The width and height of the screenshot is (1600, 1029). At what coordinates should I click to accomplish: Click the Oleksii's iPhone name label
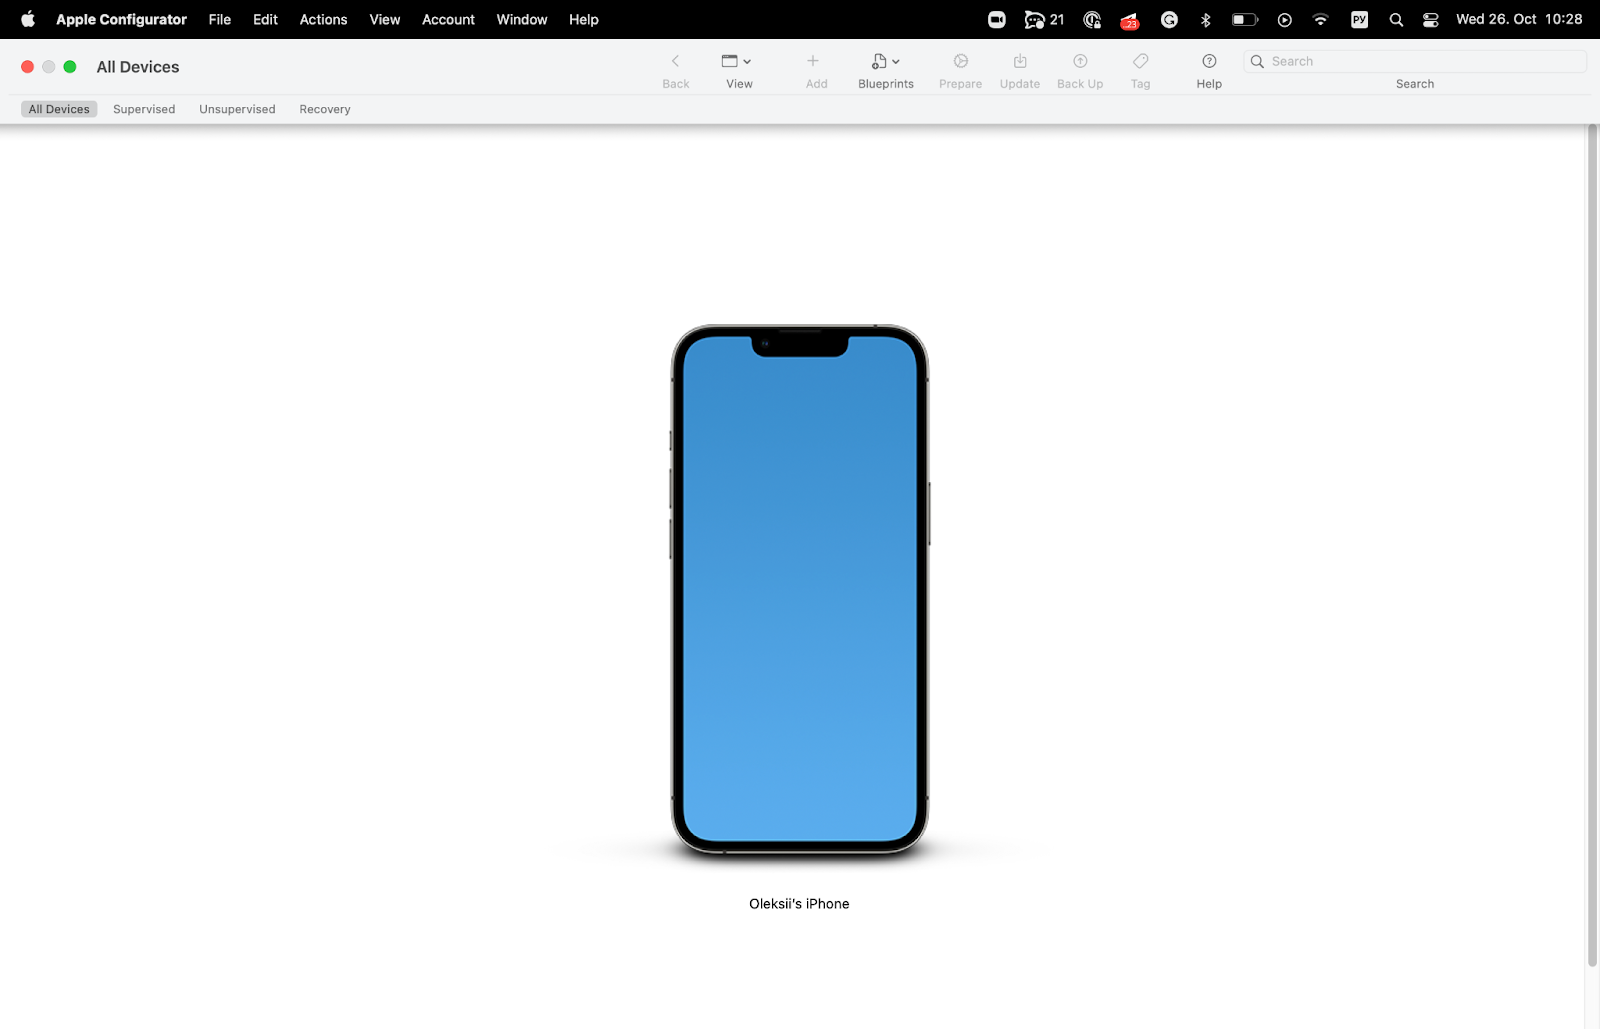click(799, 904)
